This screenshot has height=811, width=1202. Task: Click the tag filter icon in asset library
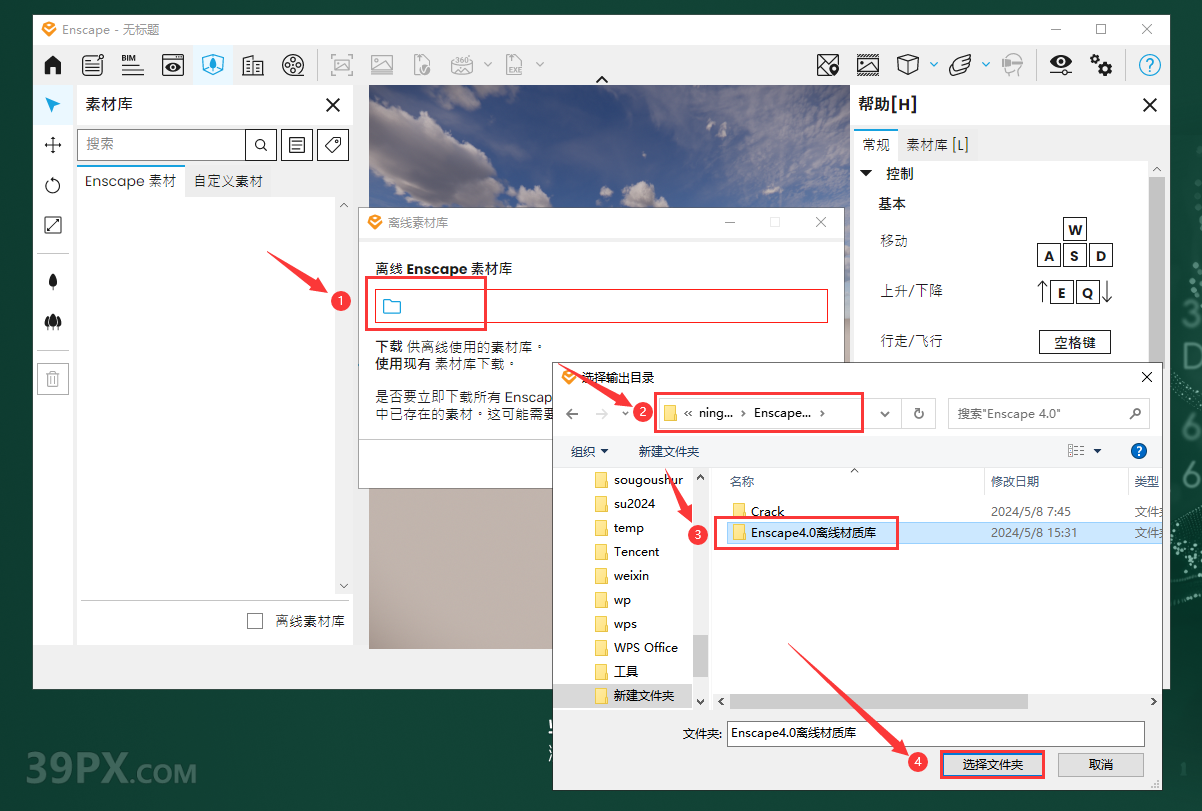coord(333,145)
